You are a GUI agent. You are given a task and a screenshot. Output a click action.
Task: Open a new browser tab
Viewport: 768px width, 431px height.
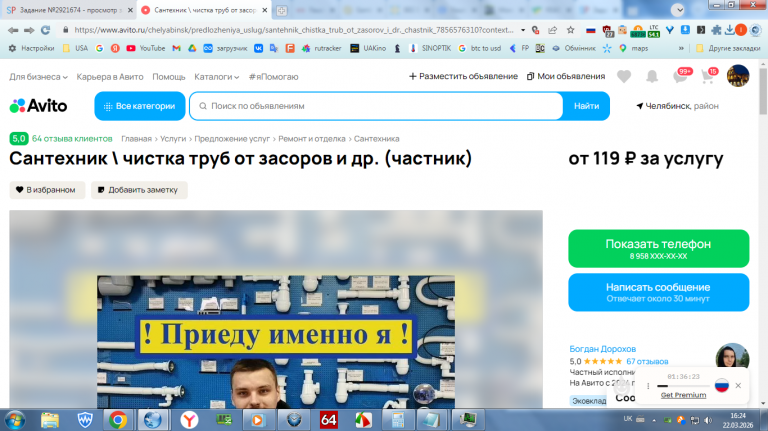tap(282, 10)
